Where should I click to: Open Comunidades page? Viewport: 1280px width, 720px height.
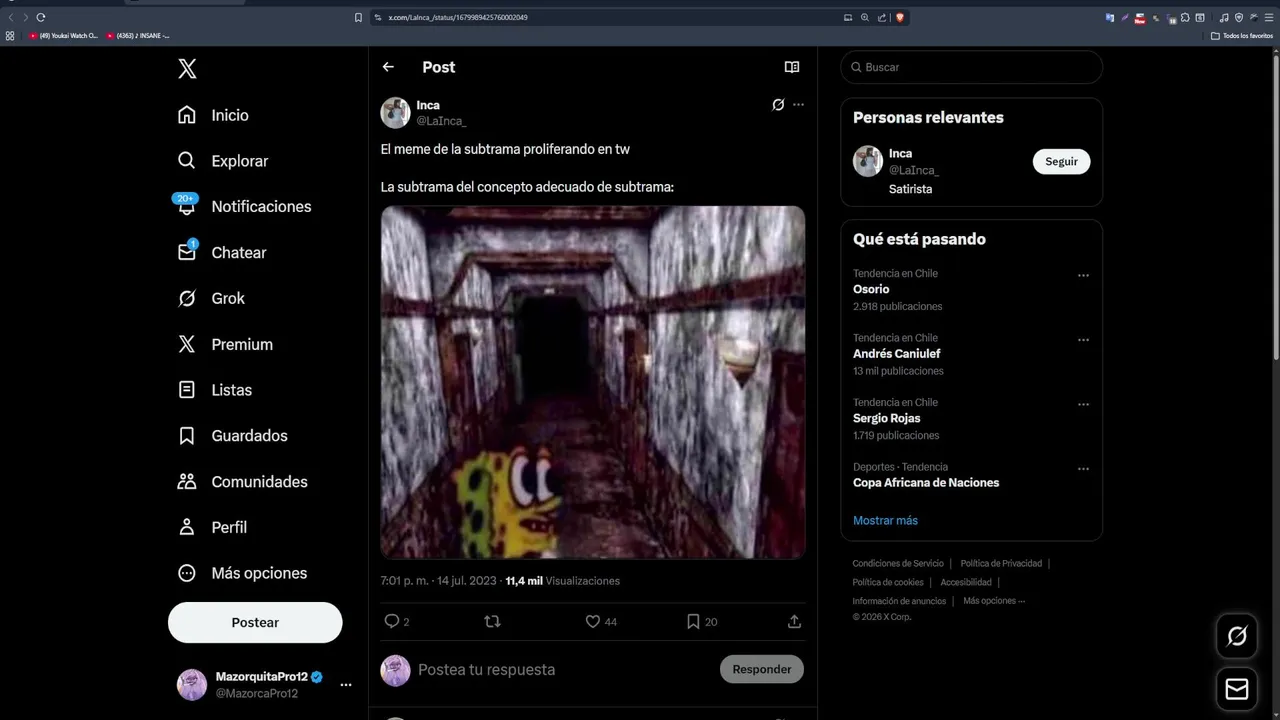point(242,481)
